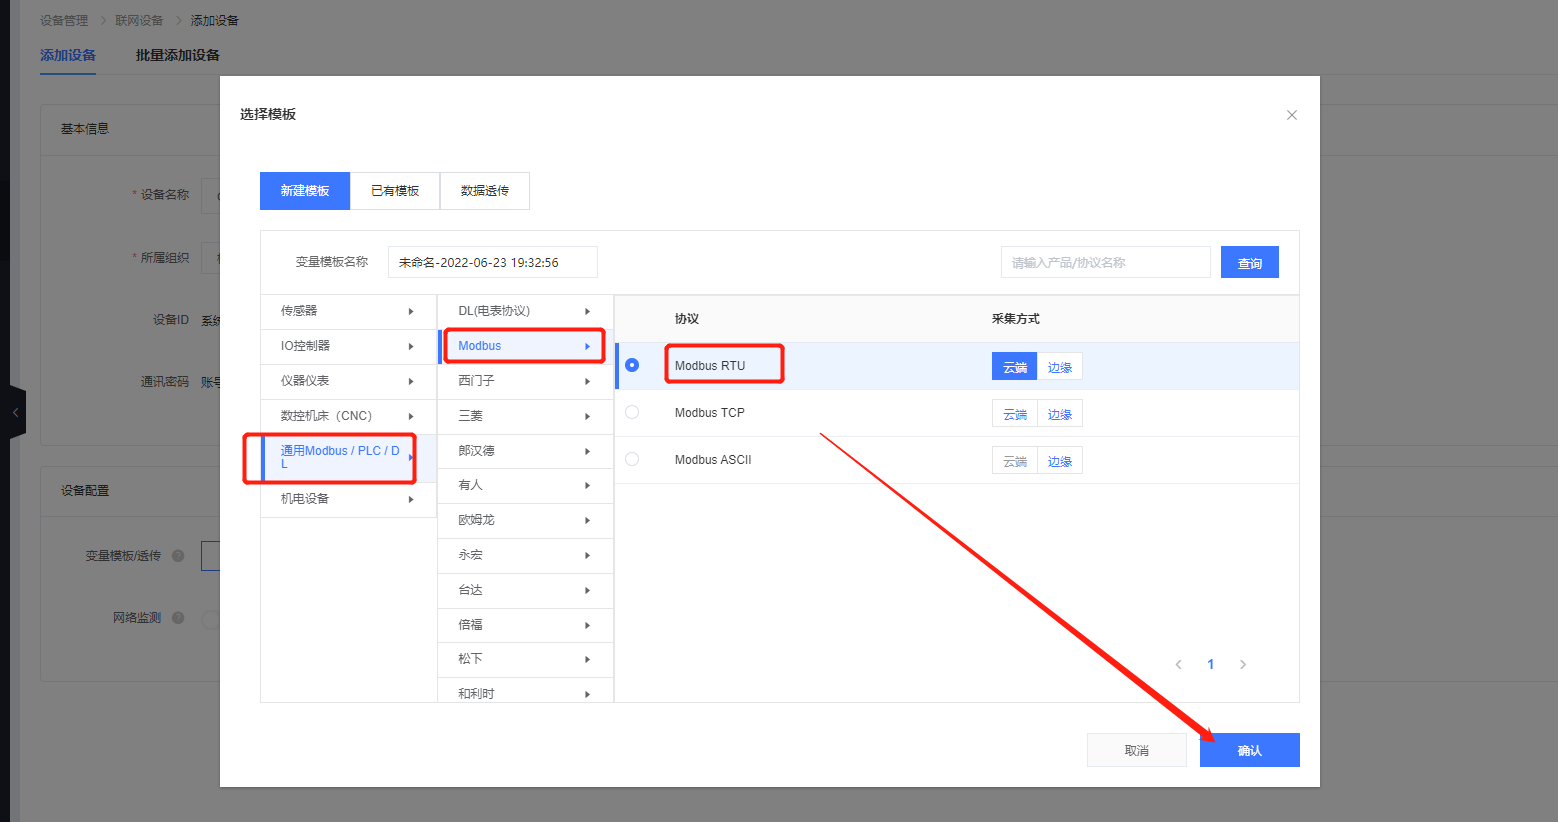Expand the 仪器仪表 category
The width and height of the screenshot is (1558, 822).
(348, 381)
